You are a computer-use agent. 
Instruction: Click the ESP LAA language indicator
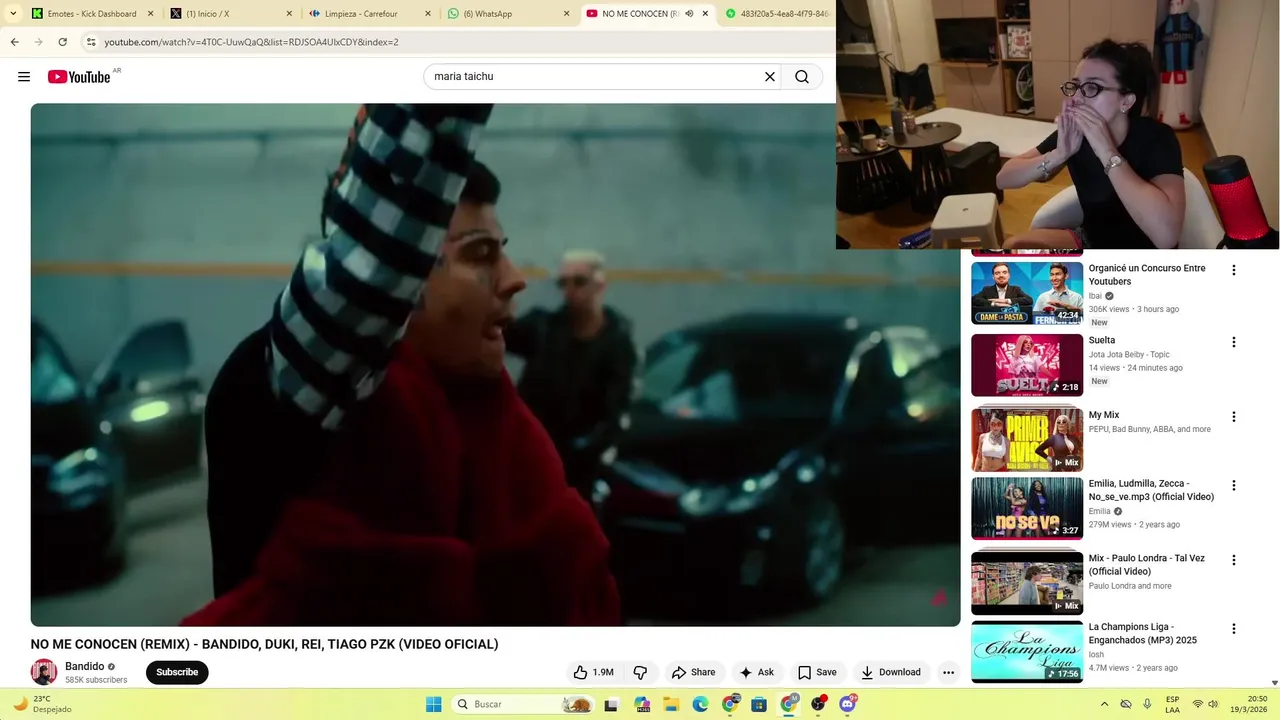coord(1172,704)
